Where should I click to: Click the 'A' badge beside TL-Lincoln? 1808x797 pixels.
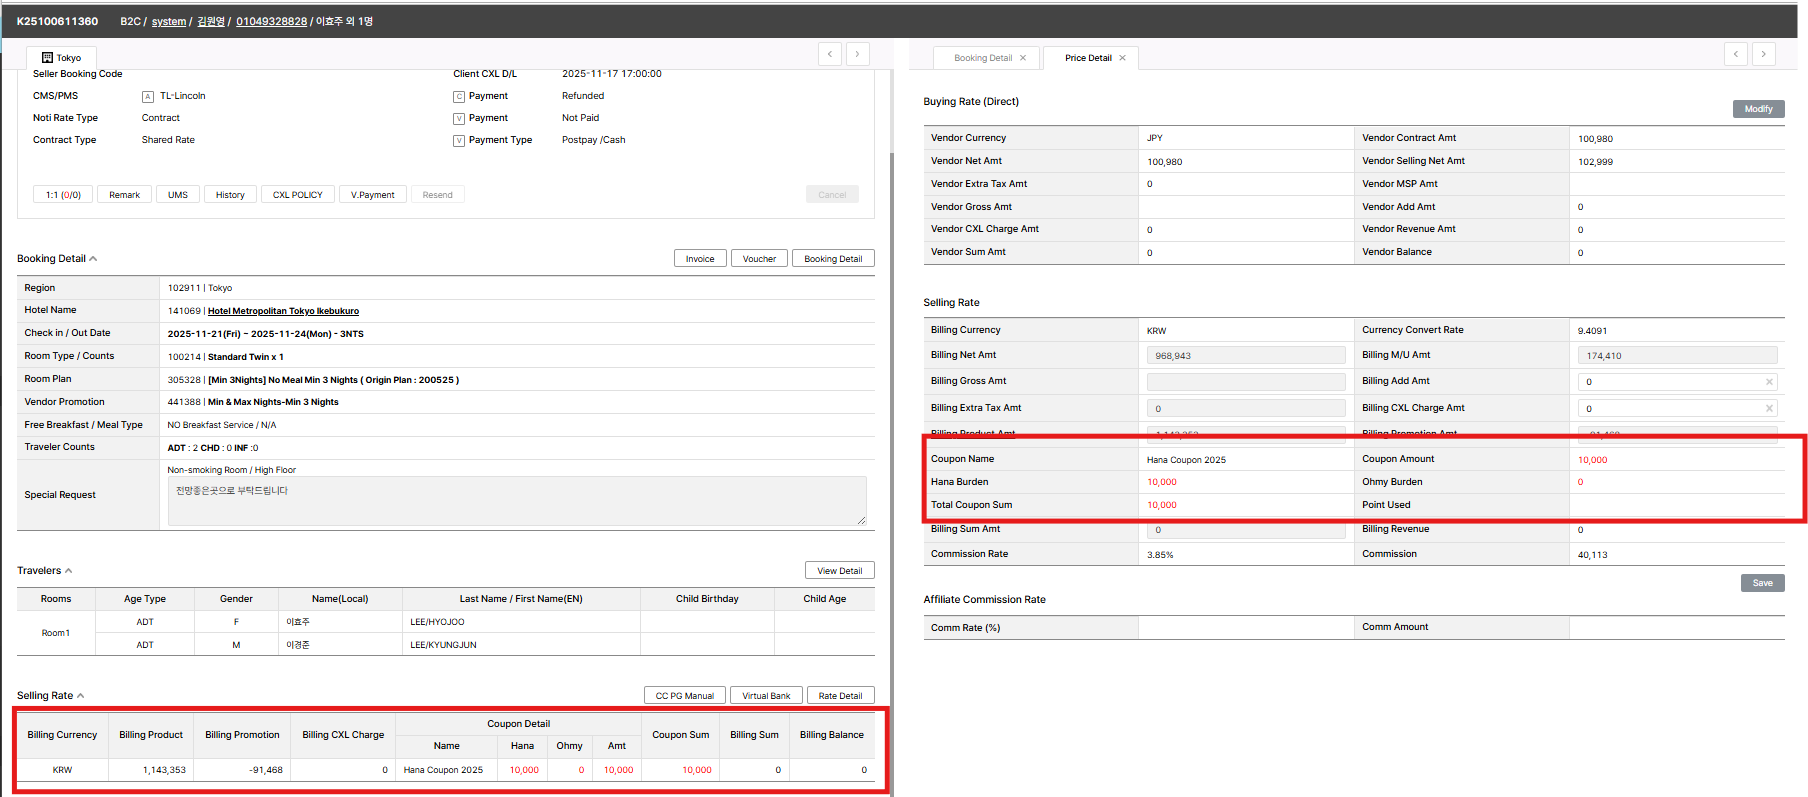click(x=148, y=97)
